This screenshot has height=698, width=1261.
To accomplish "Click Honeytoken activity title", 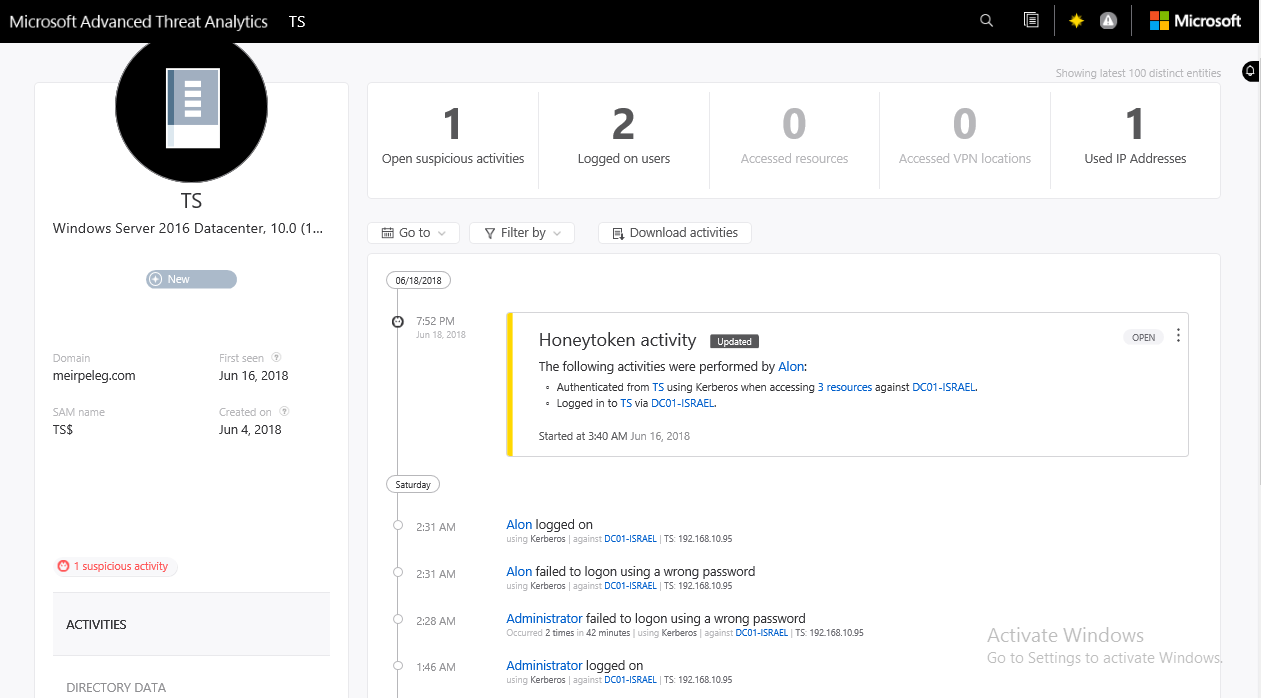I will point(617,340).
